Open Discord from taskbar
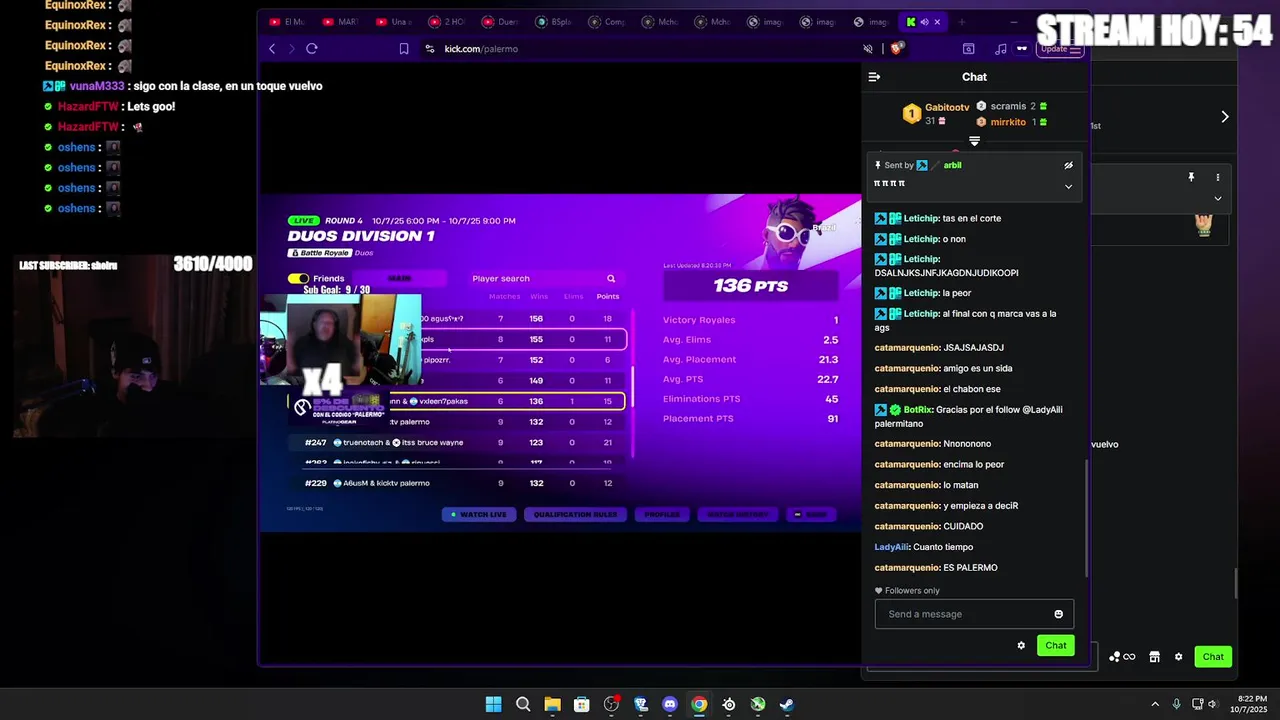 tap(670, 705)
